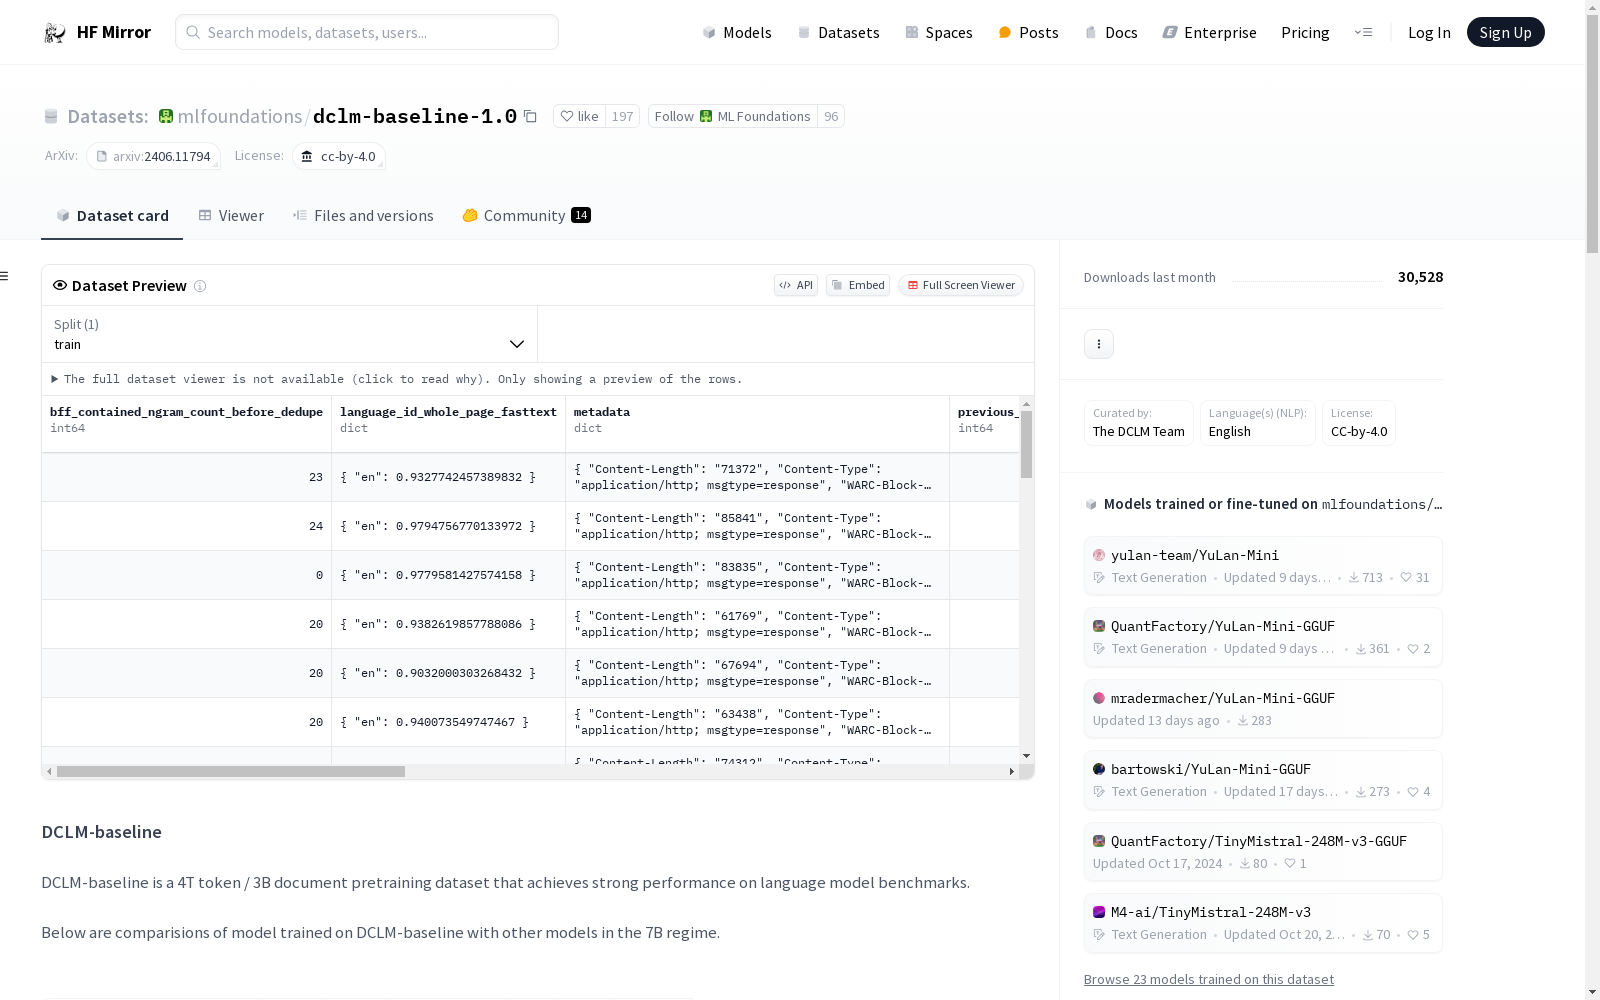Click the downloads count 30,528
Screen dimensions: 1600x1000
tap(1420, 278)
